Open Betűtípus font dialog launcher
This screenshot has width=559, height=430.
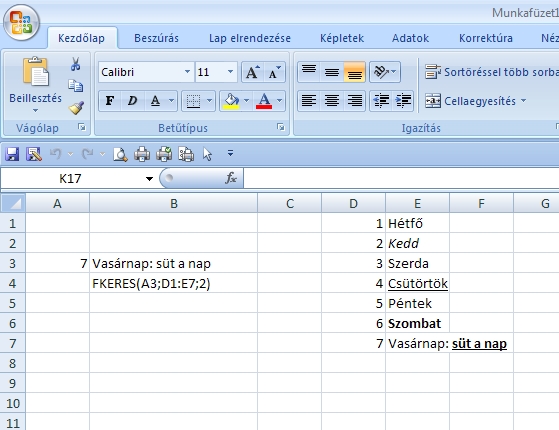281,127
